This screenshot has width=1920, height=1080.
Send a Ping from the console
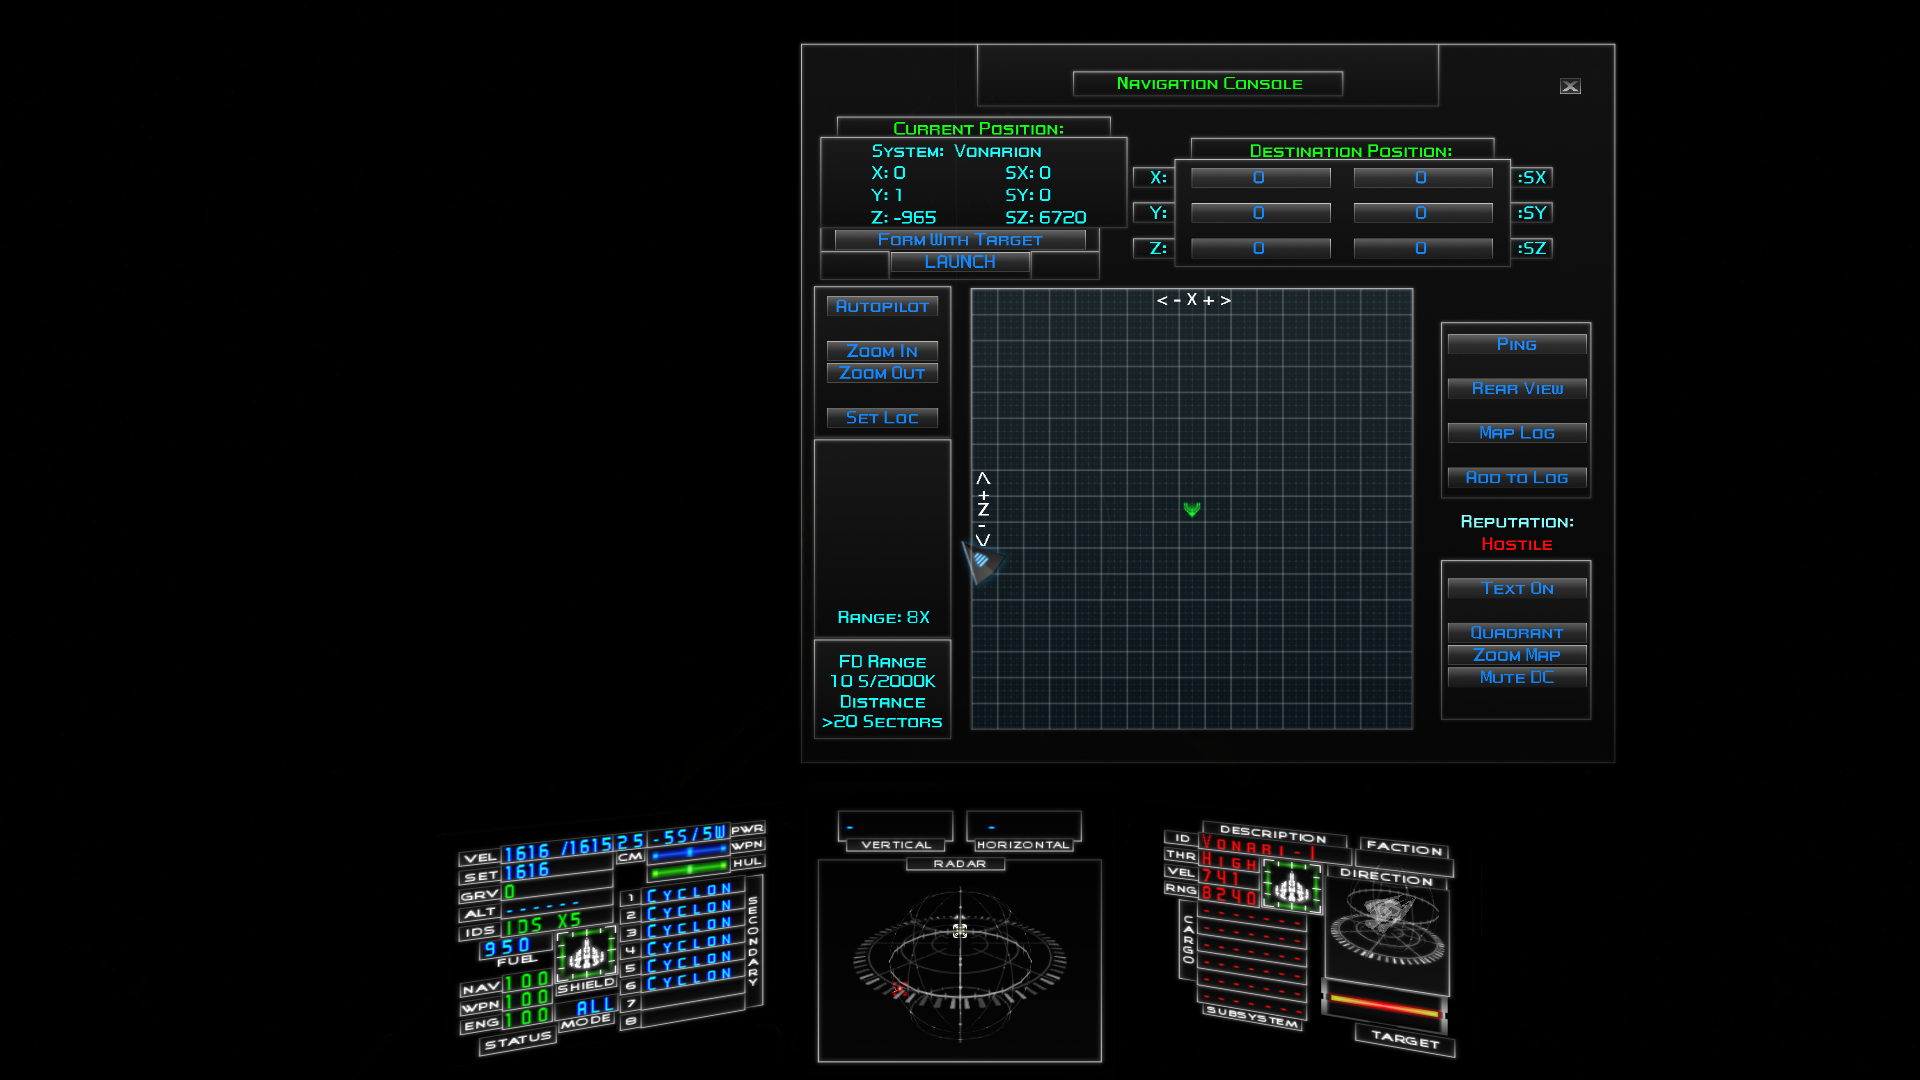tap(1517, 344)
